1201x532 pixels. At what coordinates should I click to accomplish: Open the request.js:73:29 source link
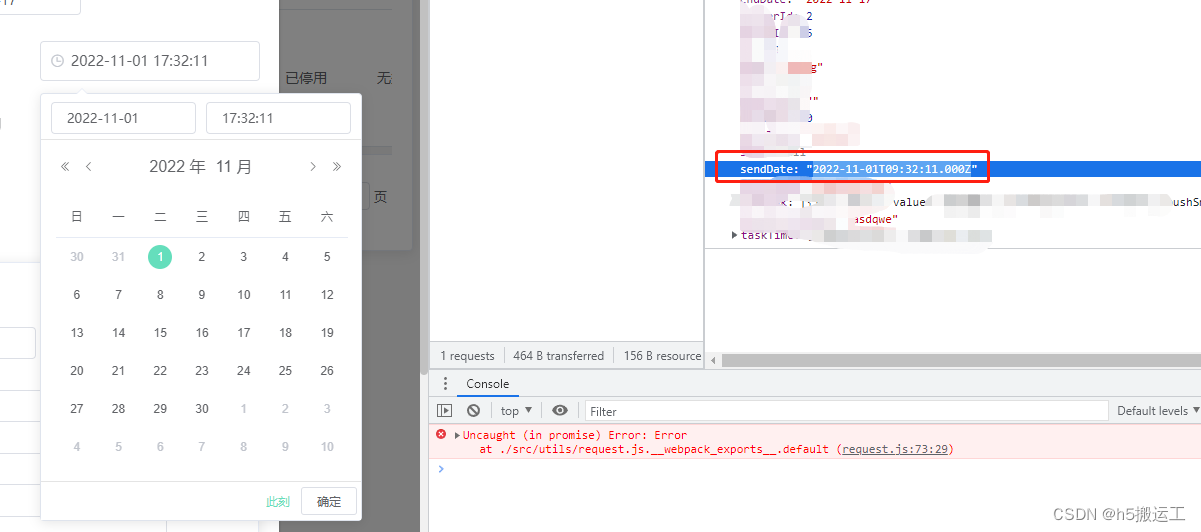pos(896,449)
